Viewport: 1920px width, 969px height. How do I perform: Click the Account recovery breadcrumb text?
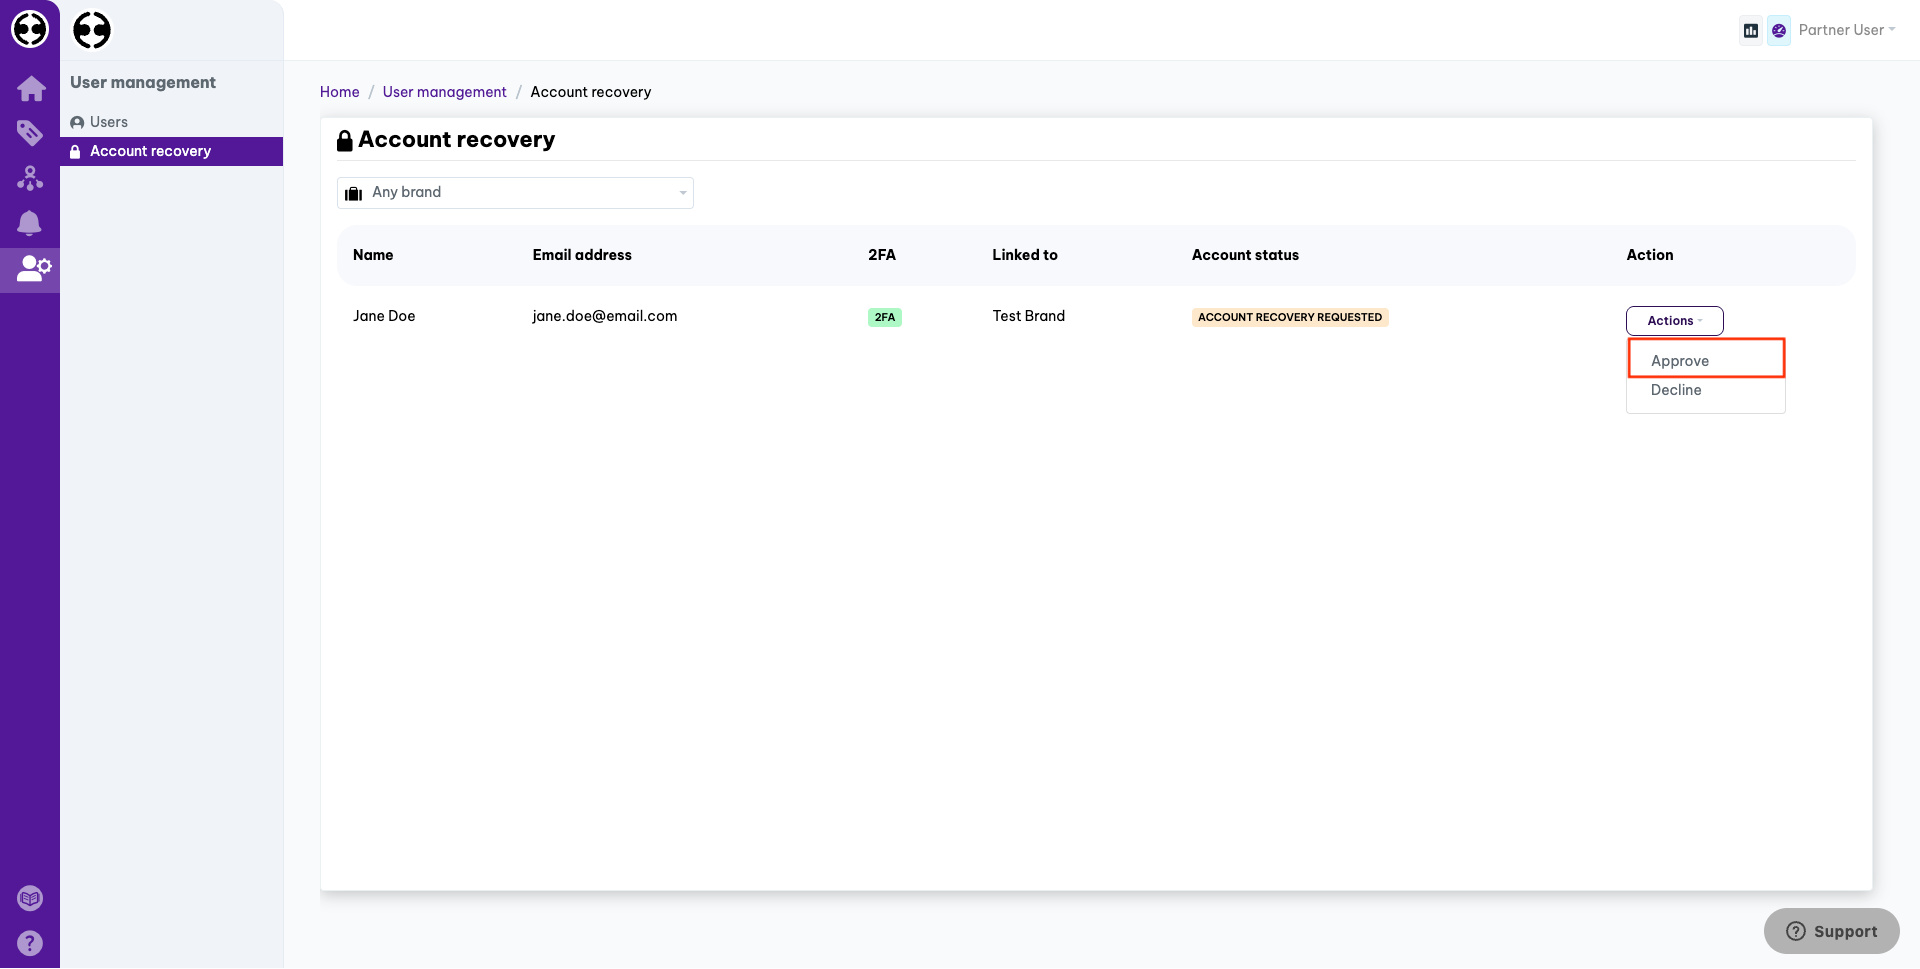click(x=591, y=92)
